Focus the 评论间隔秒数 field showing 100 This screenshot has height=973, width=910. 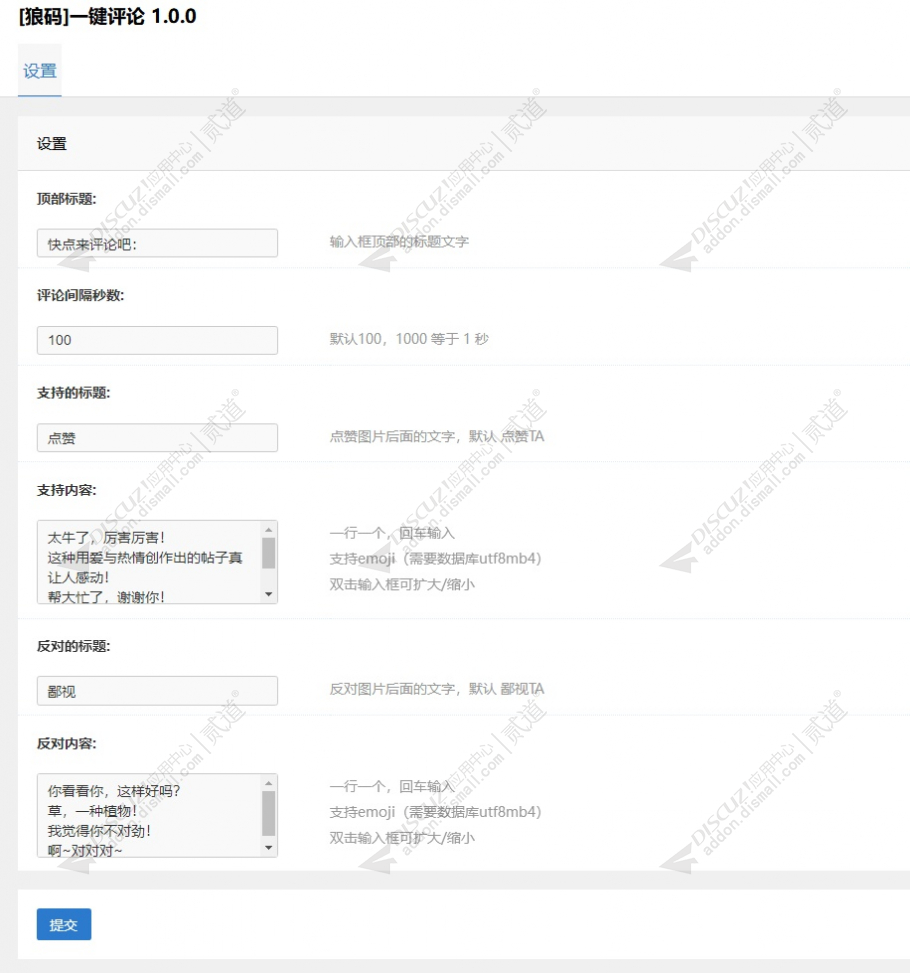pyautogui.click(x=157, y=340)
